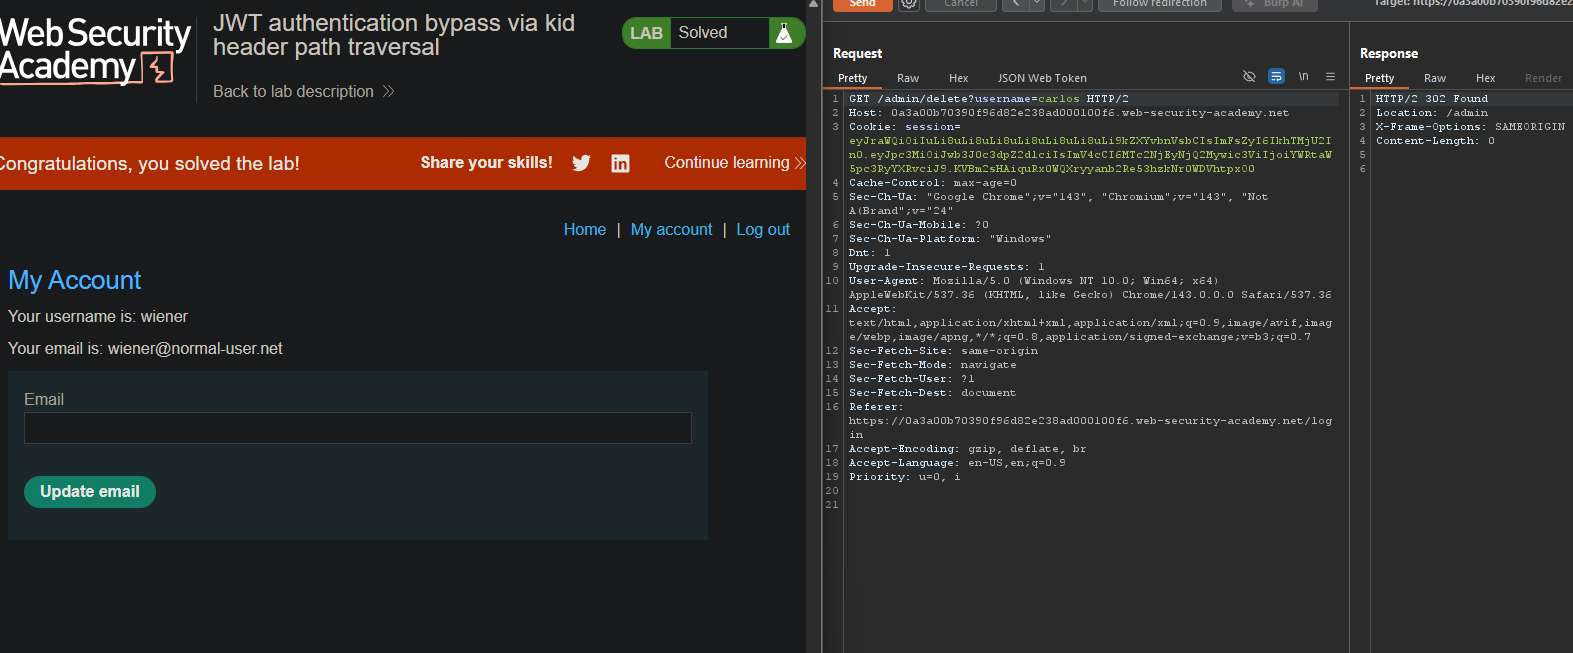Click the wiener@normal-user.net email text
Viewport: 1573px width, 653px height.
(x=195, y=349)
